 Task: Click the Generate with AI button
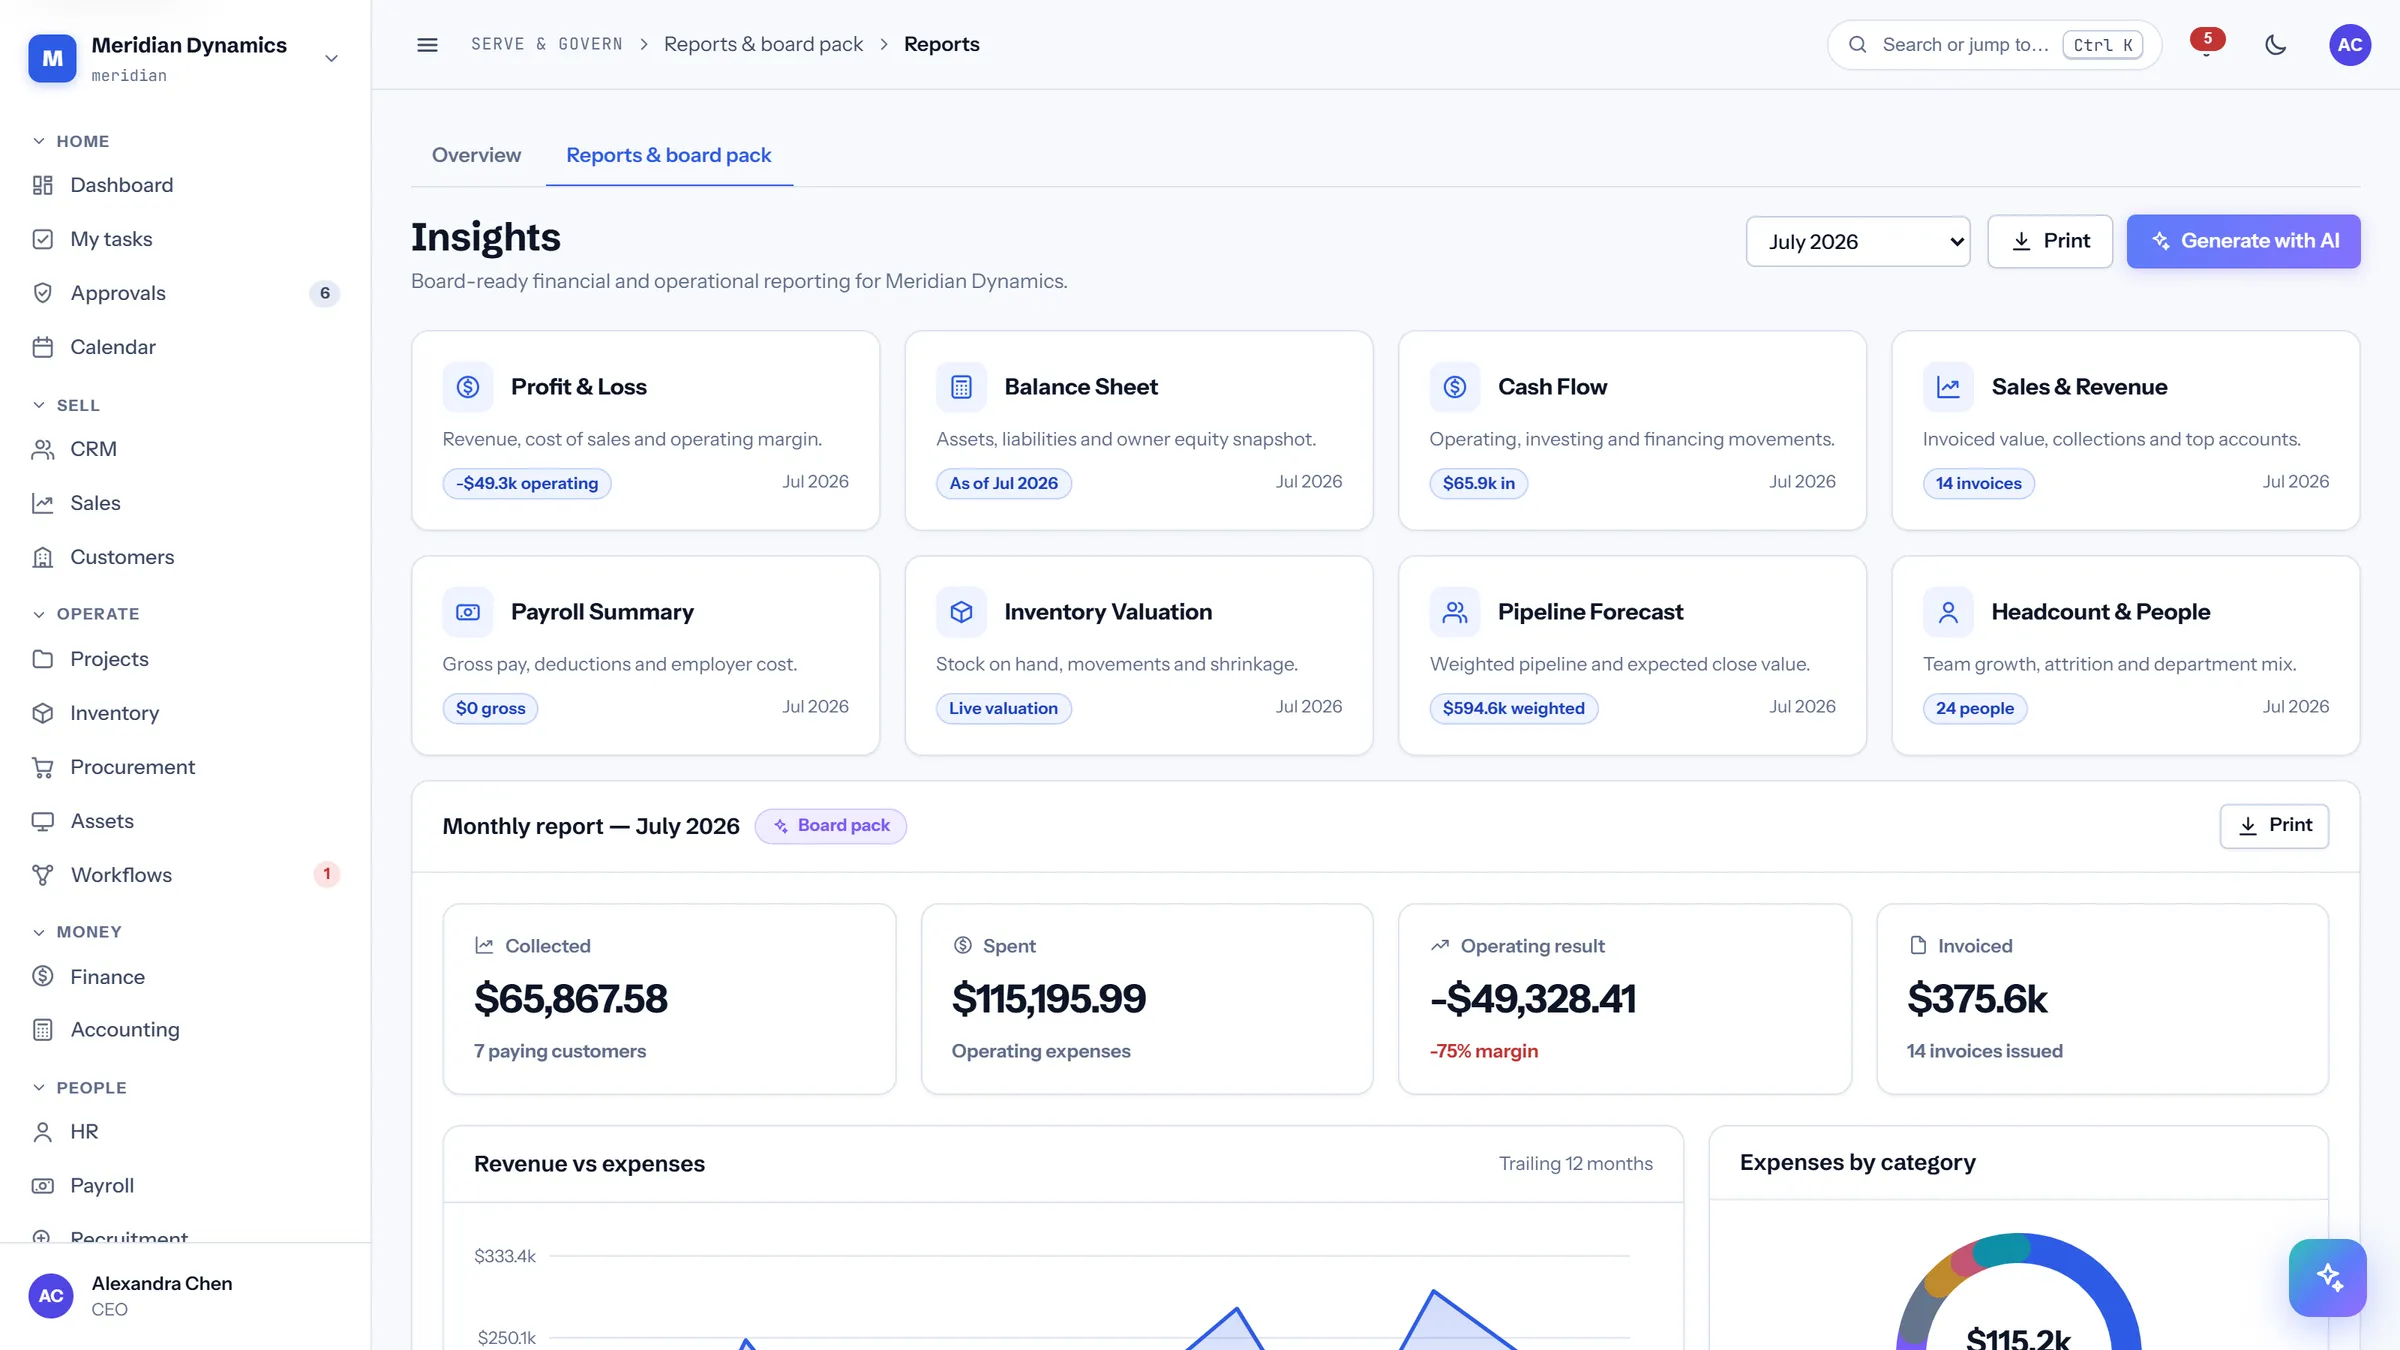2243,241
